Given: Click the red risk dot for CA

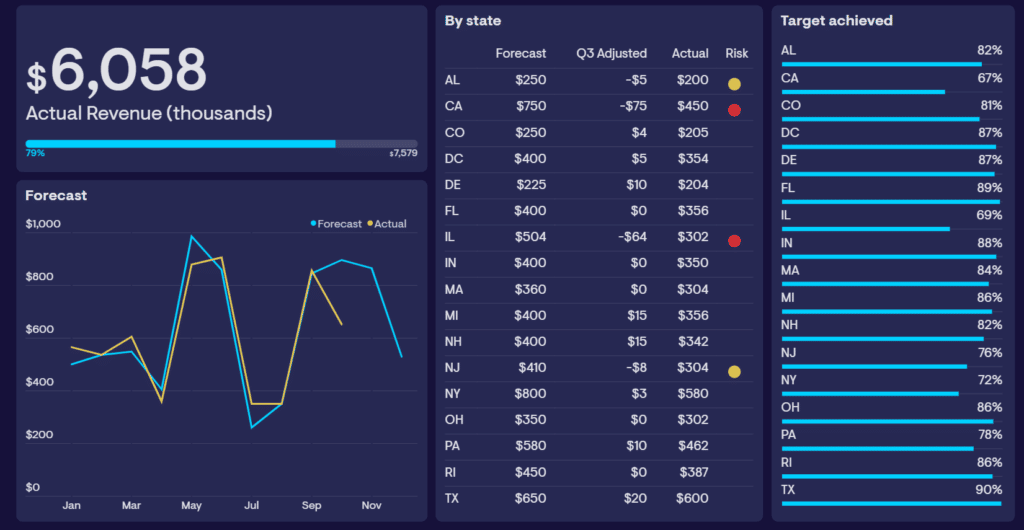Looking at the screenshot, I should [x=734, y=110].
